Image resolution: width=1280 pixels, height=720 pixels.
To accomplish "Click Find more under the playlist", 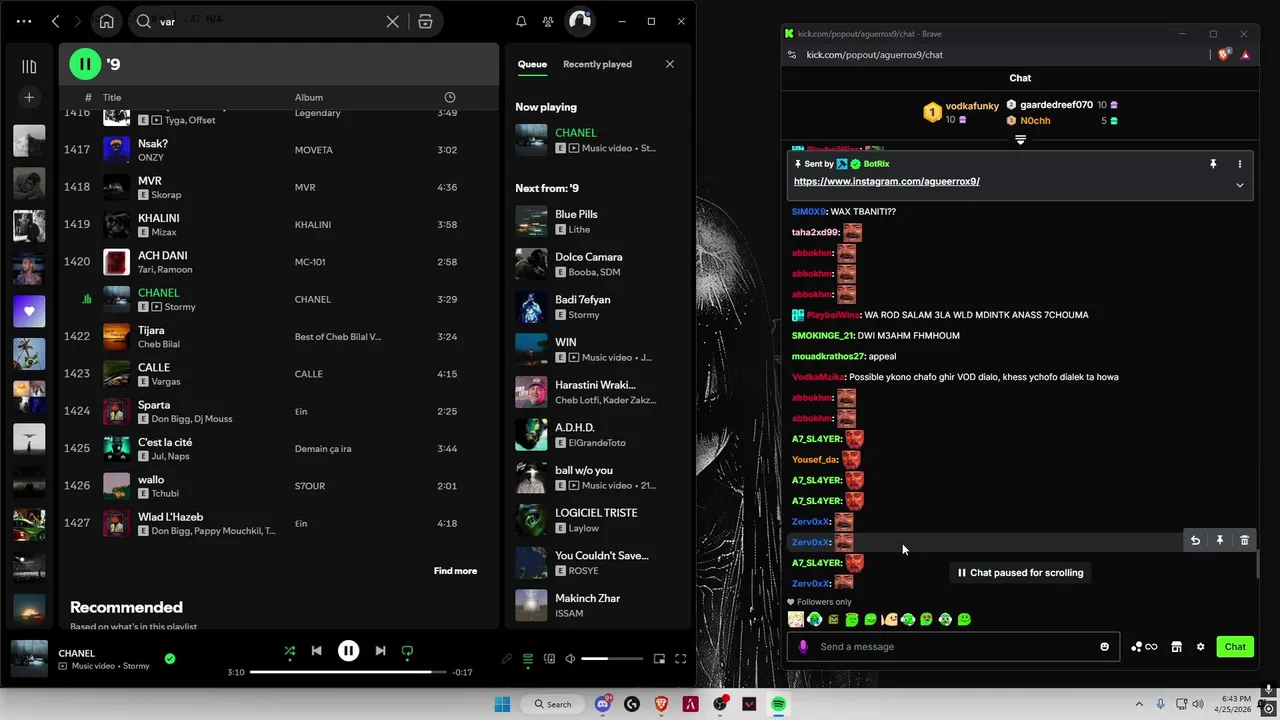I will coord(455,571).
